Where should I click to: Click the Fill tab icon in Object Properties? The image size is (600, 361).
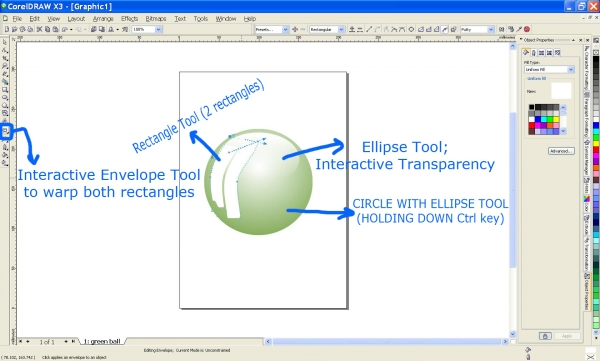[x=526, y=52]
